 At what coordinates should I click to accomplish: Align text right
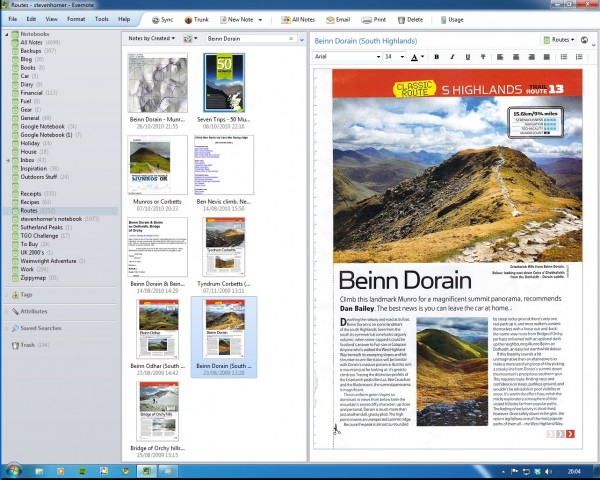click(x=531, y=57)
